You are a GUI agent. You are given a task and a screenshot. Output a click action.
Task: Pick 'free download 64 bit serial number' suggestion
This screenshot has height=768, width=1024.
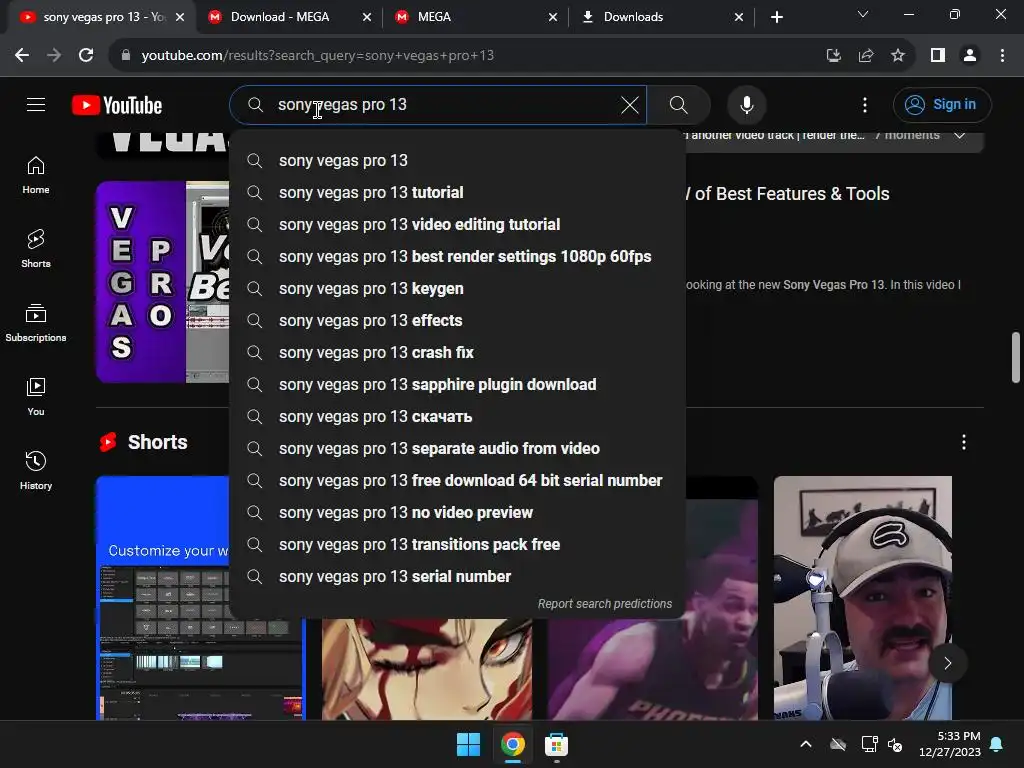pyautogui.click(x=457, y=481)
